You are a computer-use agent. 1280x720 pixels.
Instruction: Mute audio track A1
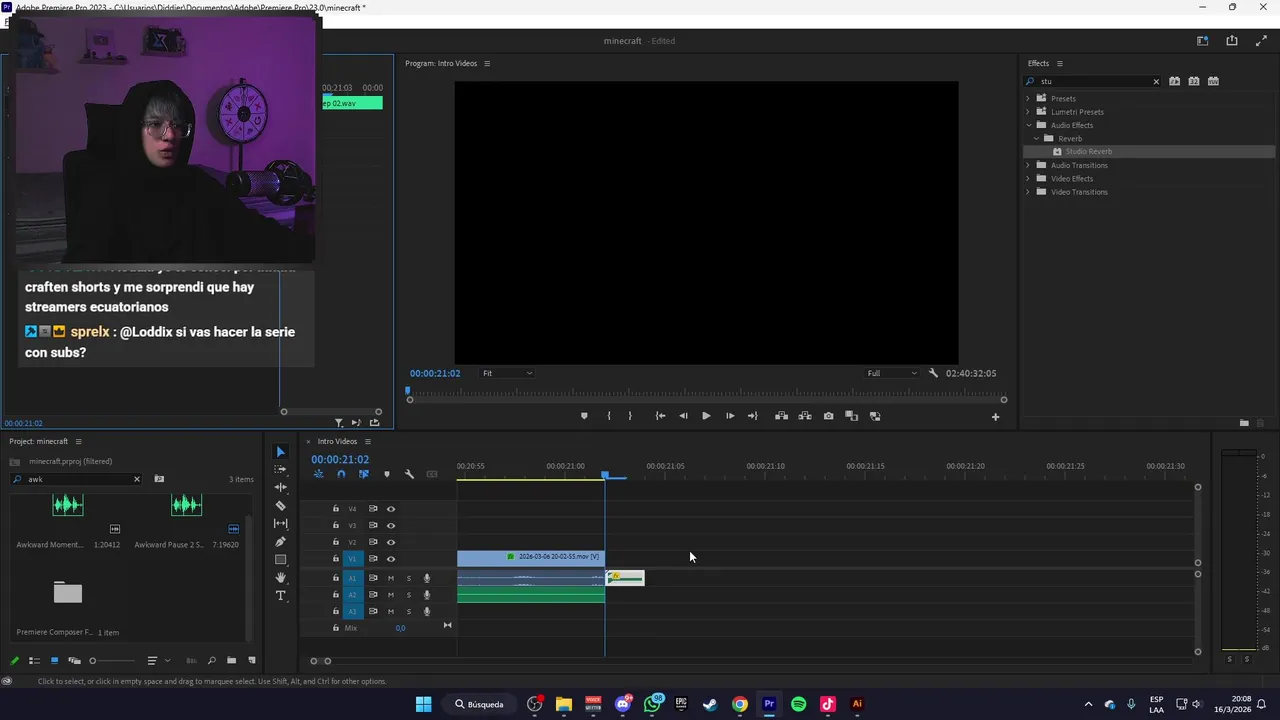tap(391, 578)
